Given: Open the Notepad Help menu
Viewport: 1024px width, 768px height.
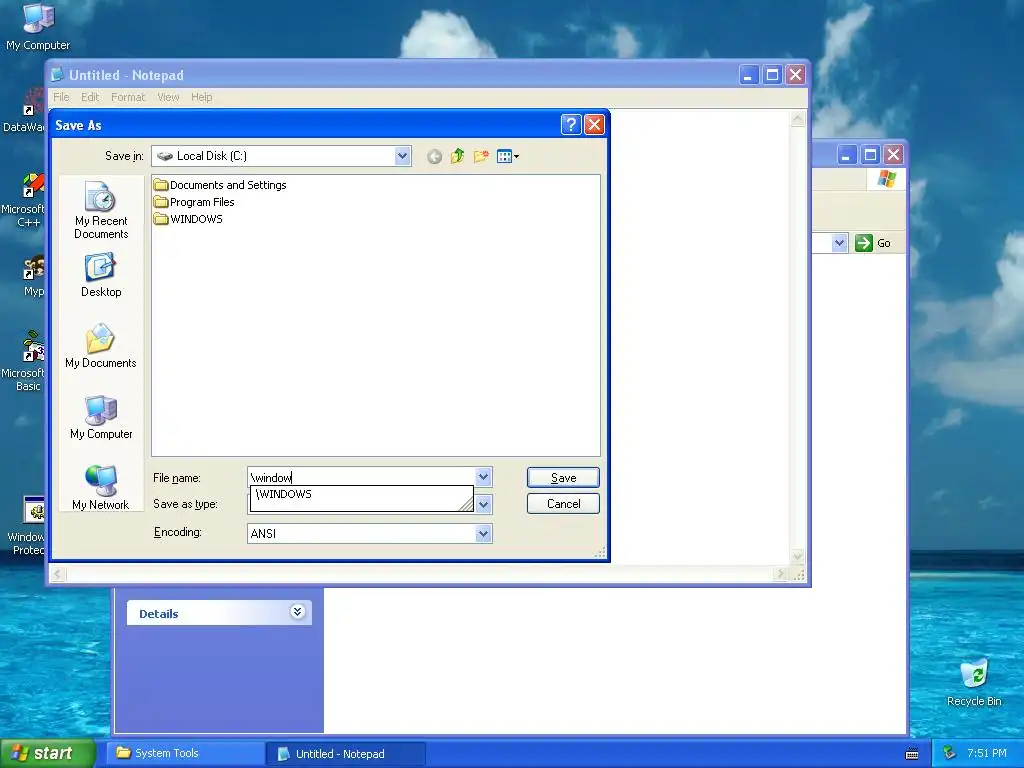Looking at the screenshot, I should click(202, 97).
